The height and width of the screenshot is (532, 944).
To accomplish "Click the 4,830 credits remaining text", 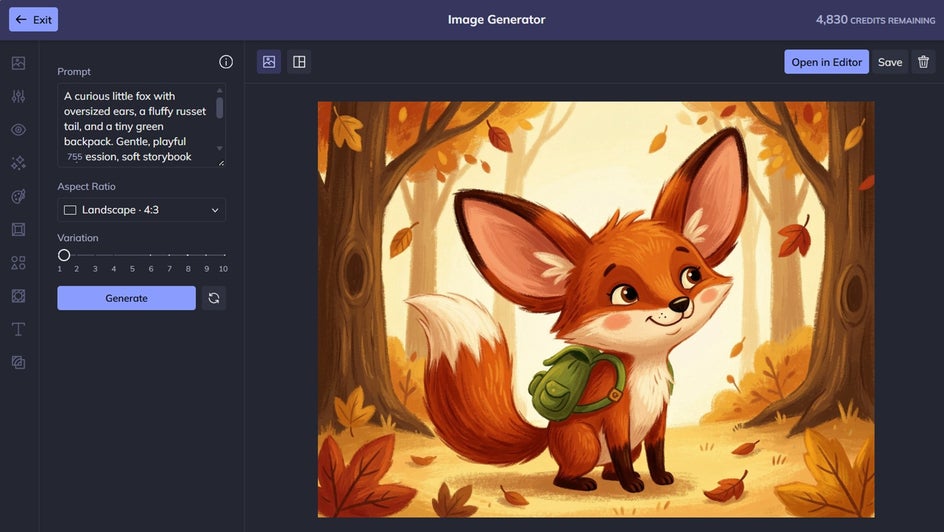I will tap(875, 20).
